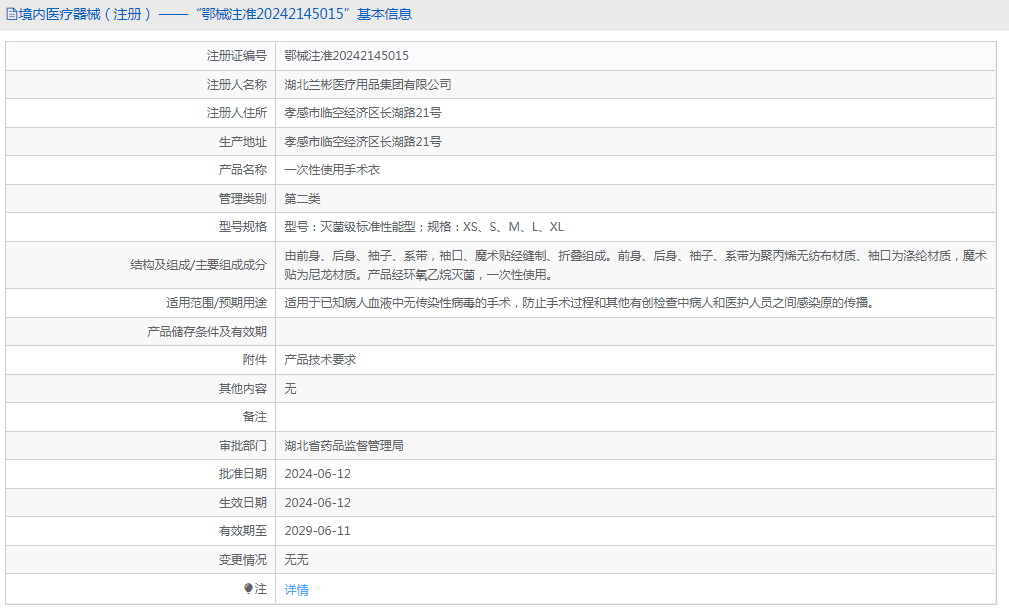This screenshot has width=1009, height=612.
Task: Select registrant name 湖北兰彬医疗用品集团有限公司
Action: pyautogui.click(x=367, y=84)
